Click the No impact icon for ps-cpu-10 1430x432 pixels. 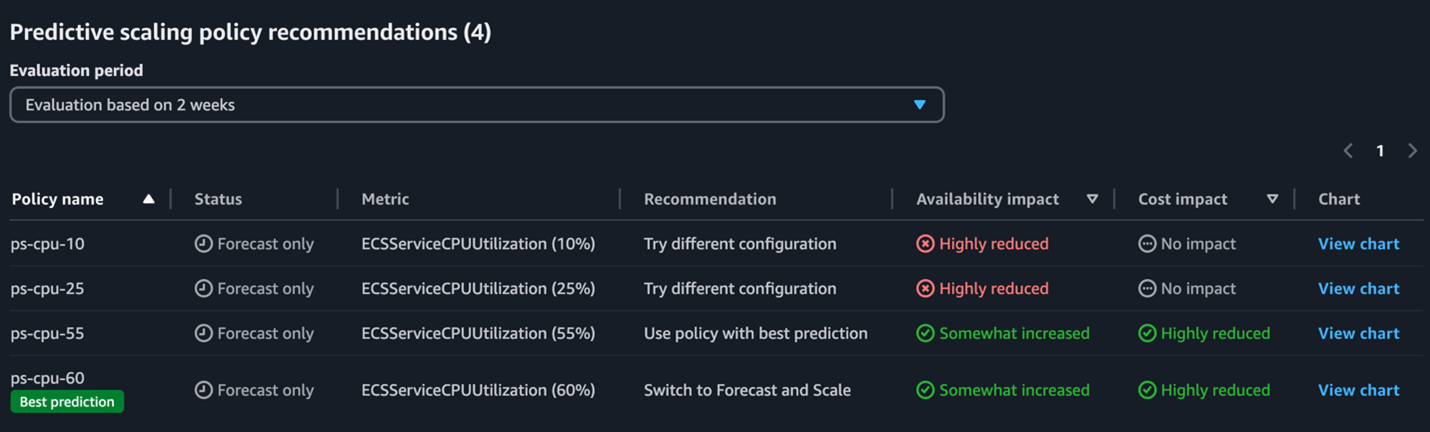[1147, 244]
